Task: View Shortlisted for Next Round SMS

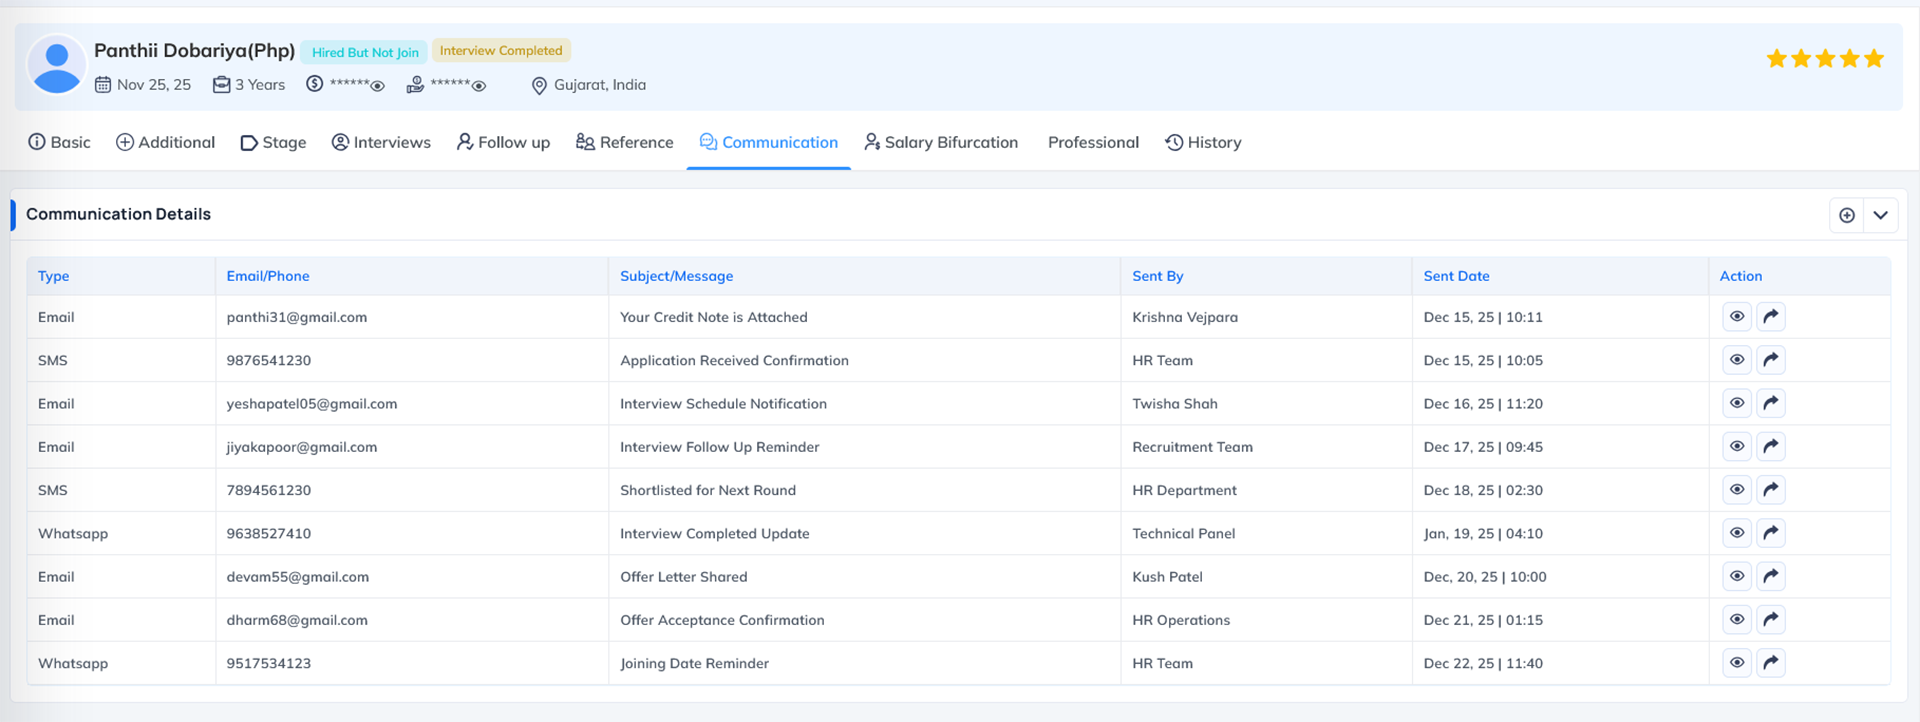Action: point(1737,490)
